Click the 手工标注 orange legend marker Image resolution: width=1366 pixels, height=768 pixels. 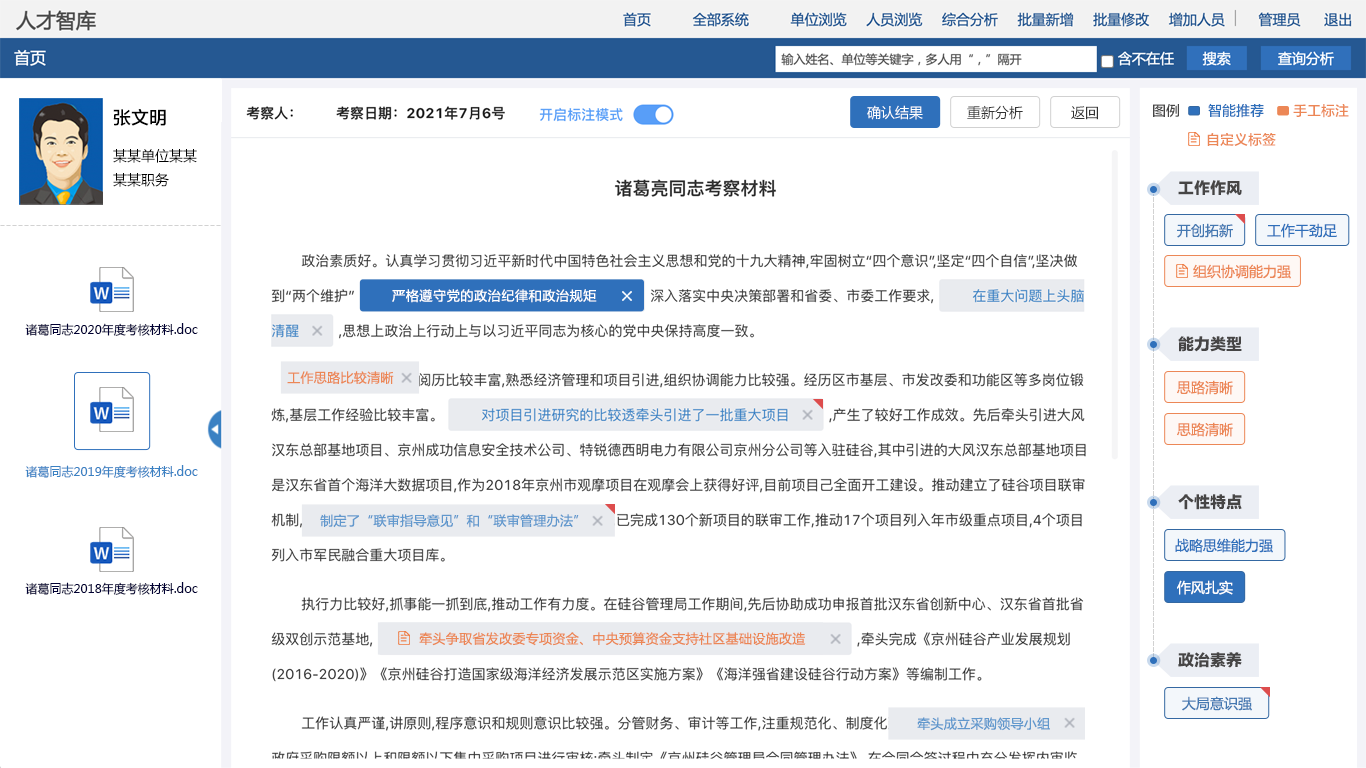[1282, 111]
